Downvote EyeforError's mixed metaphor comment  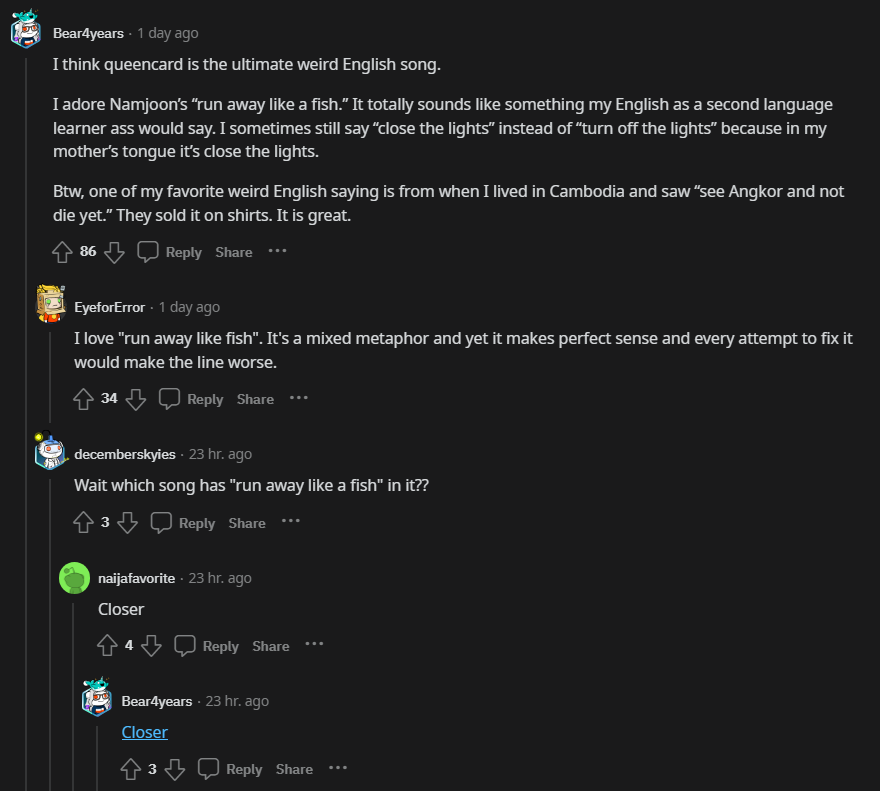pyautogui.click(x=136, y=399)
